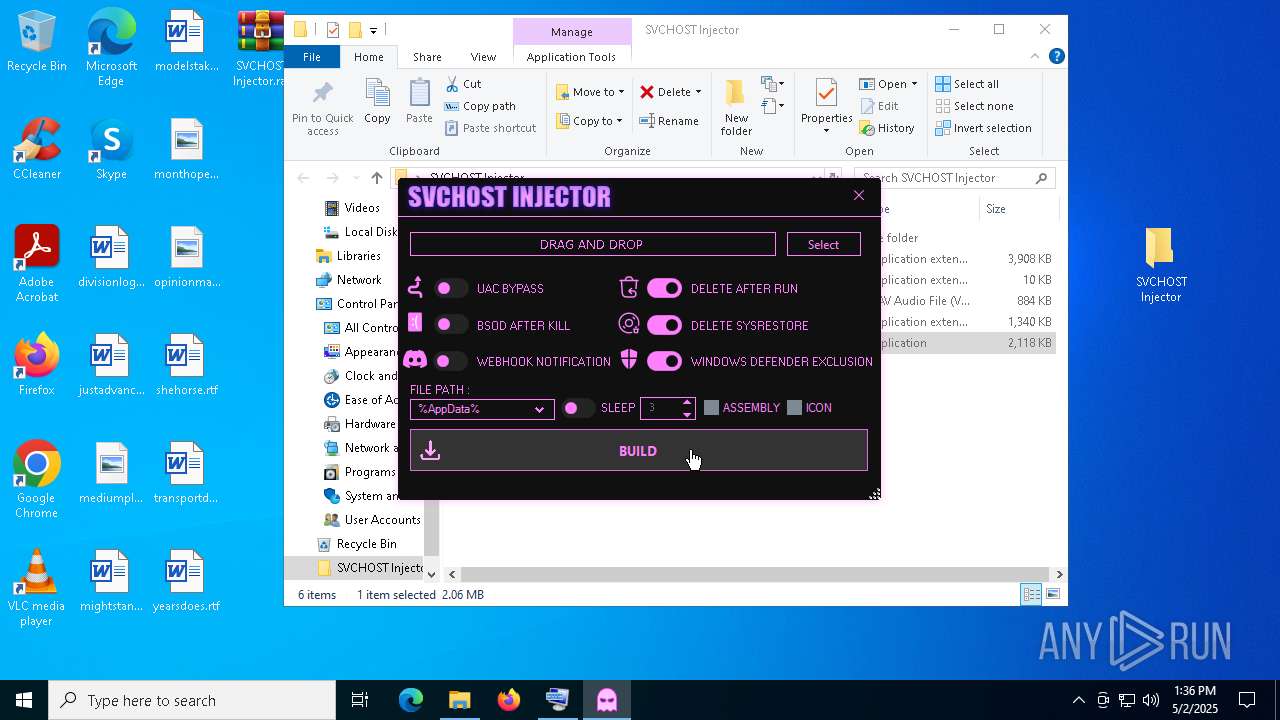Select SVCHOST Injector folder on desktop

point(1160,265)
